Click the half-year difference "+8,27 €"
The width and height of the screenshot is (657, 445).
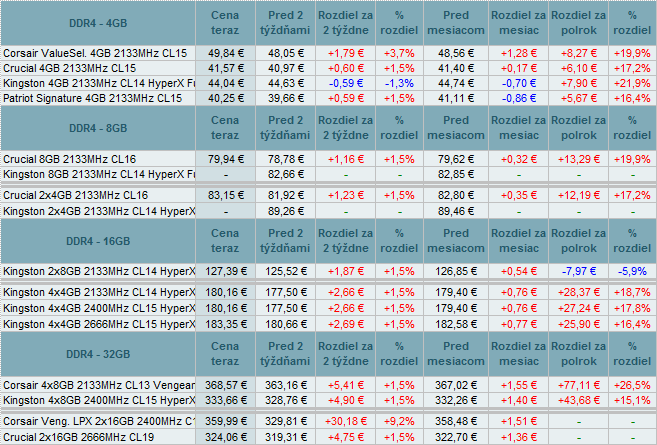[579, 53]
